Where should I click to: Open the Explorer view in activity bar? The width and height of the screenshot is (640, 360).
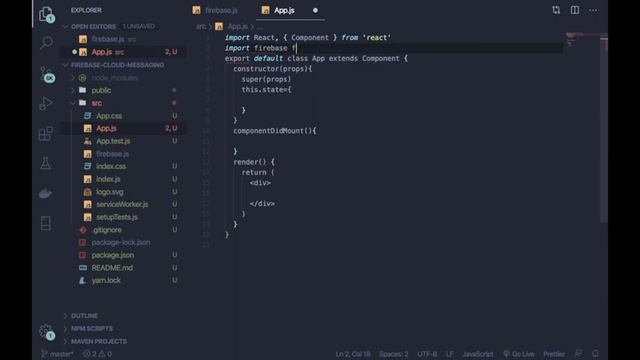tap(46, 14)
